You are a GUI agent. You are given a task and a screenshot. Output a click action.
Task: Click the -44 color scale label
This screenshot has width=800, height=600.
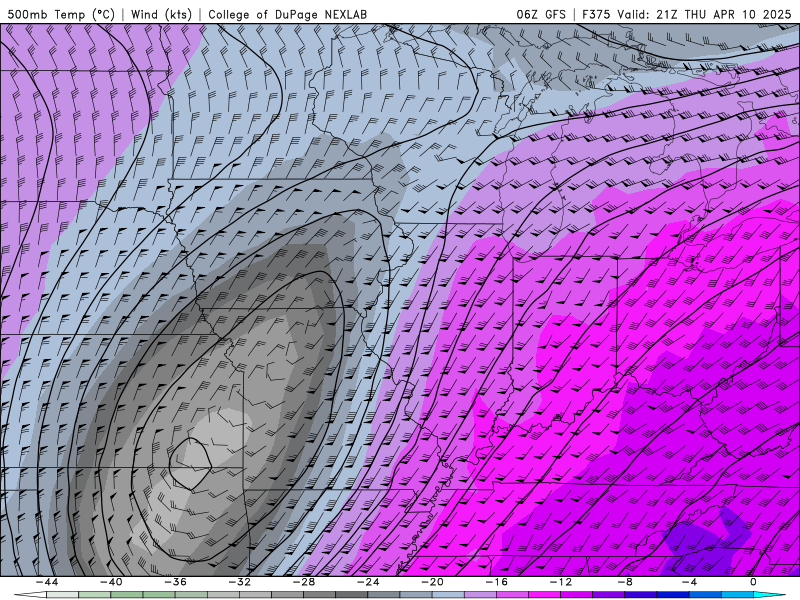tap(47, 582)
